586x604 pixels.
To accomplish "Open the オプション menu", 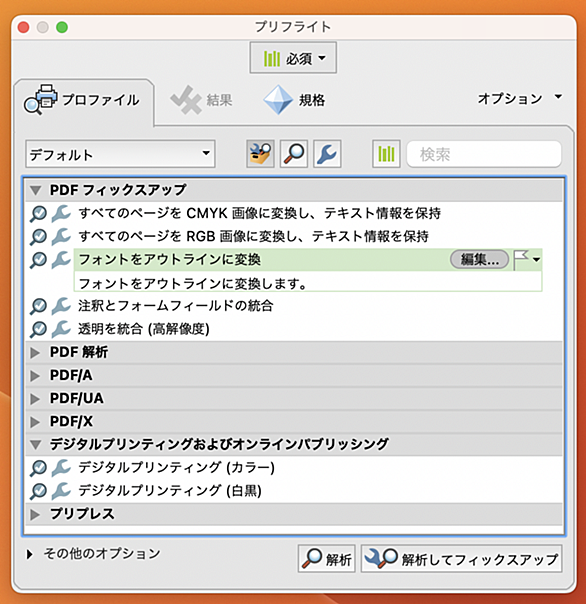I will point(520,98).
